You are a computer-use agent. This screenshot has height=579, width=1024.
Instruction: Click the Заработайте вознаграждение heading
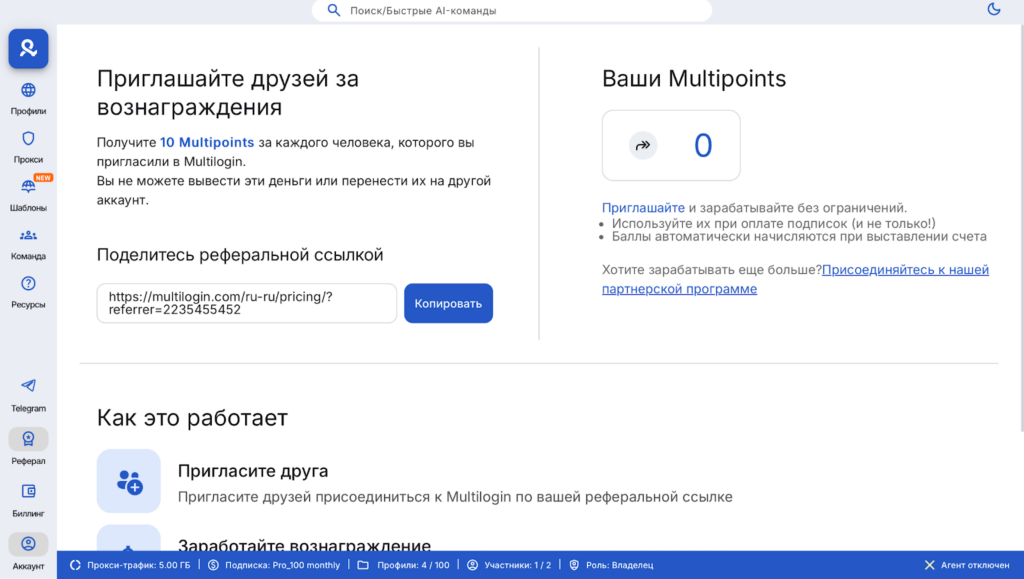(x=304, y=544)
